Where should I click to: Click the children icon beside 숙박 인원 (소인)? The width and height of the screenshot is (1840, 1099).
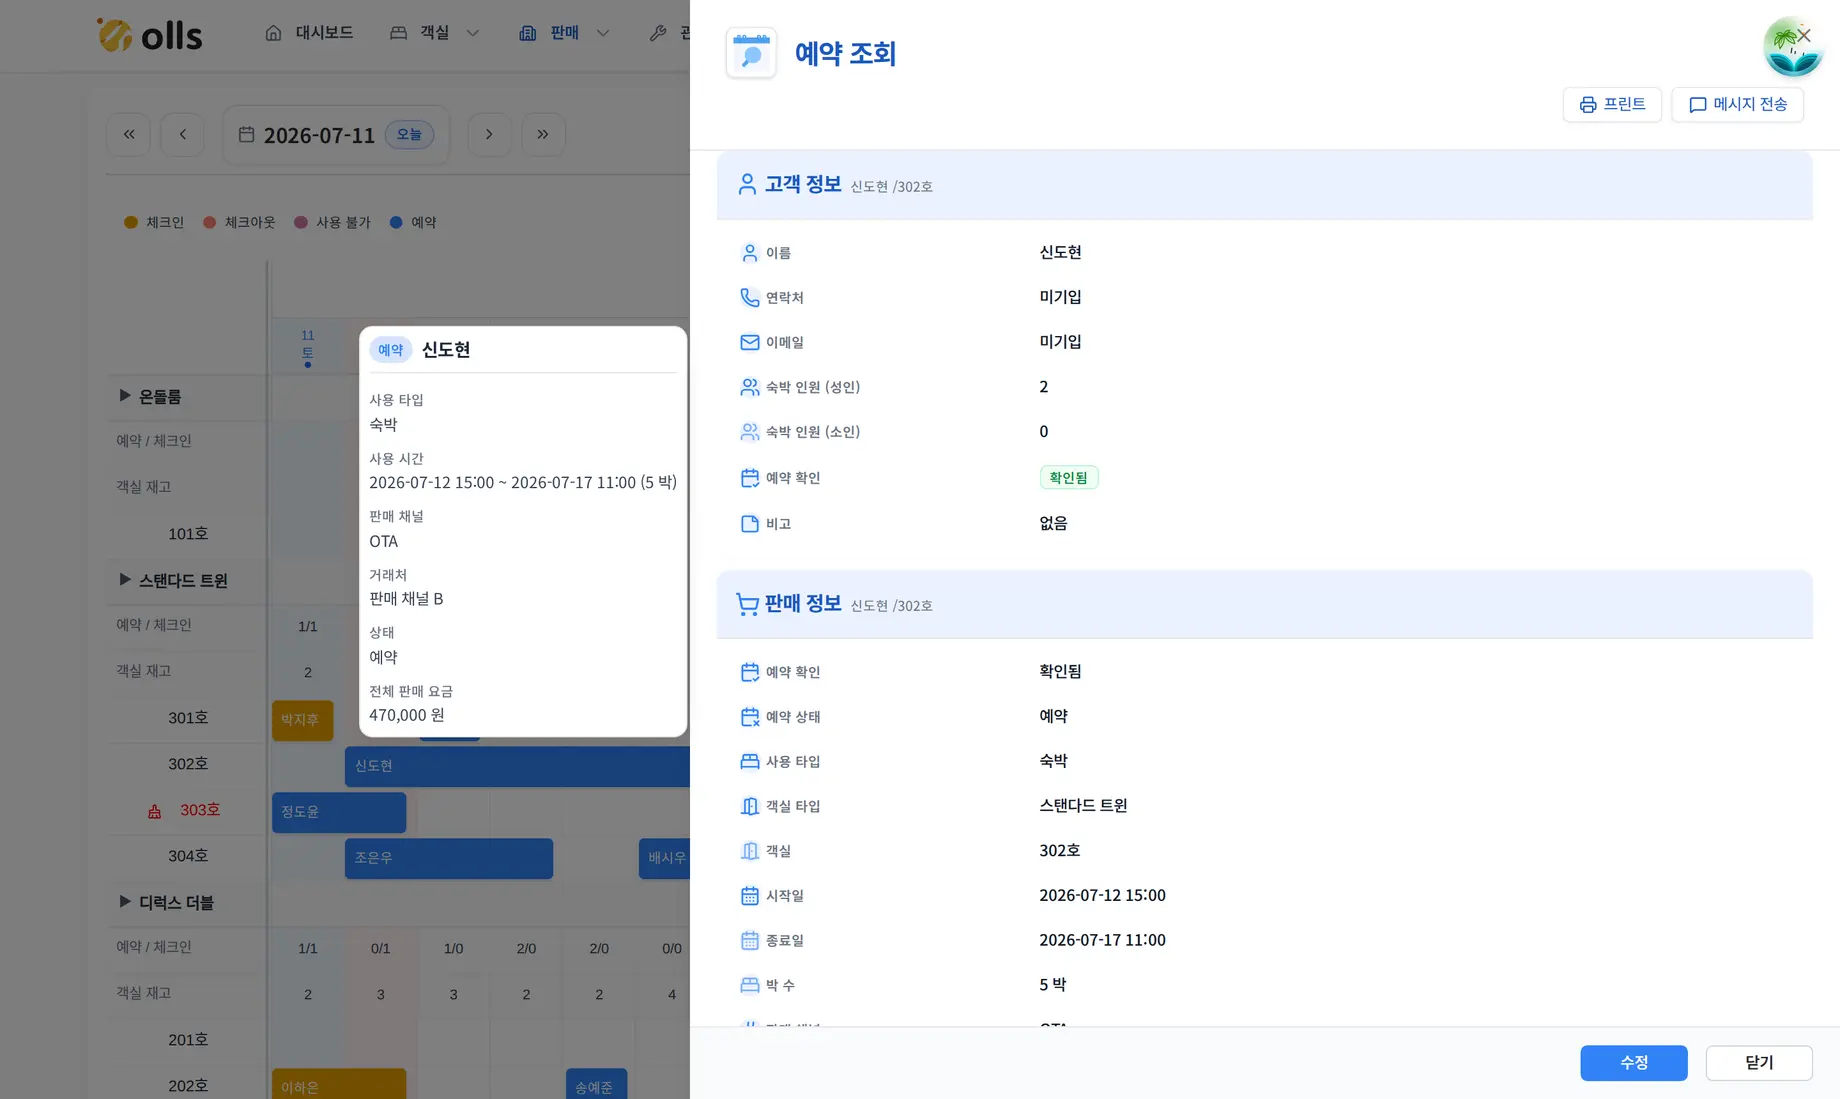click(x=750, y=432)
